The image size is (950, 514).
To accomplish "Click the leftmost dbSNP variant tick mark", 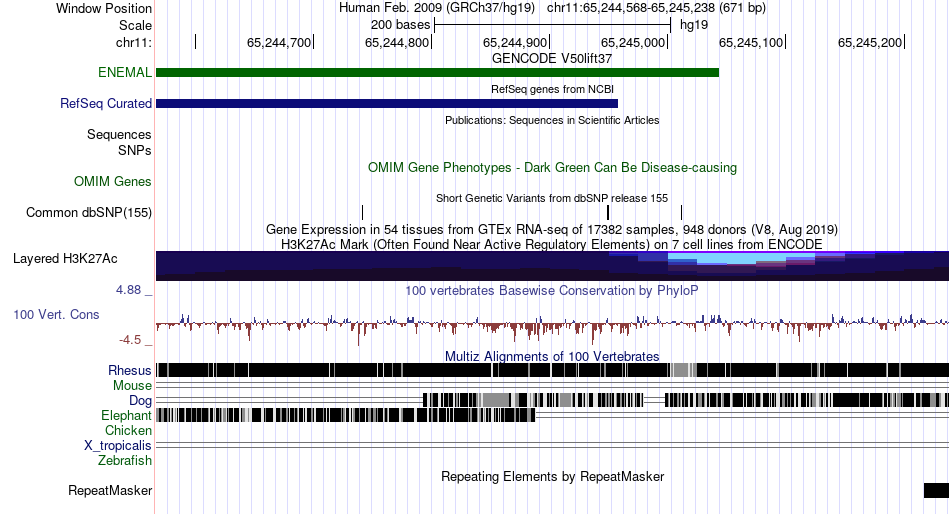I will tap(362, 212).
